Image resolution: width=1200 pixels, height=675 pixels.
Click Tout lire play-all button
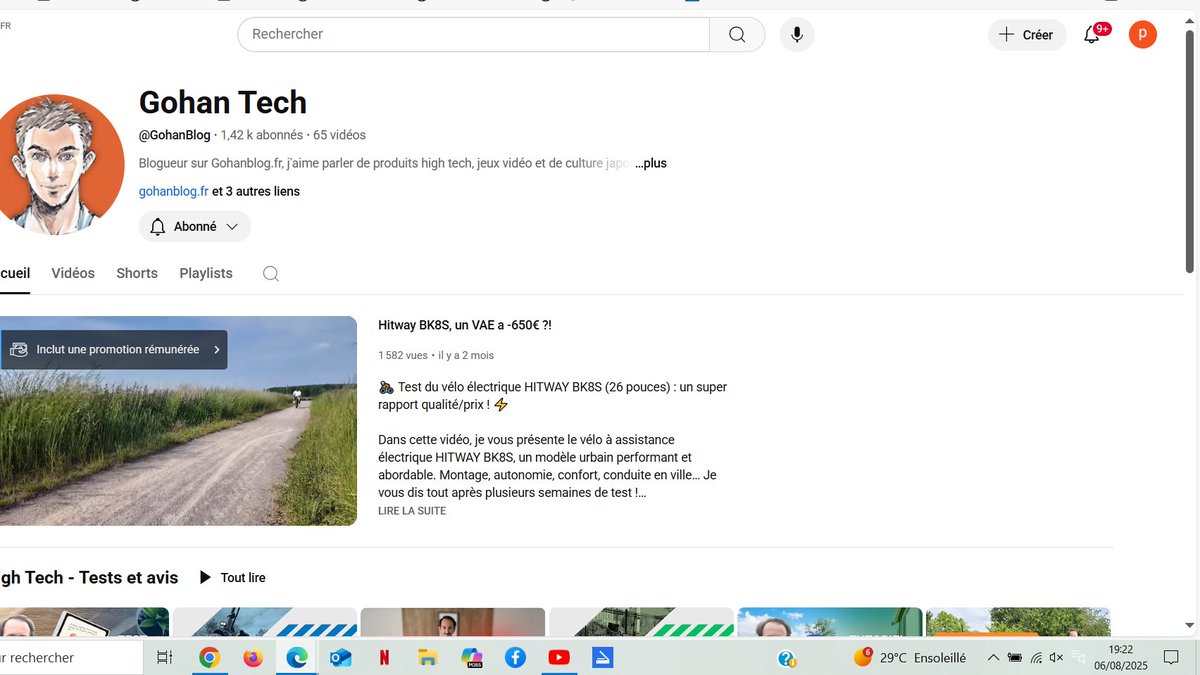coord(232,578)
